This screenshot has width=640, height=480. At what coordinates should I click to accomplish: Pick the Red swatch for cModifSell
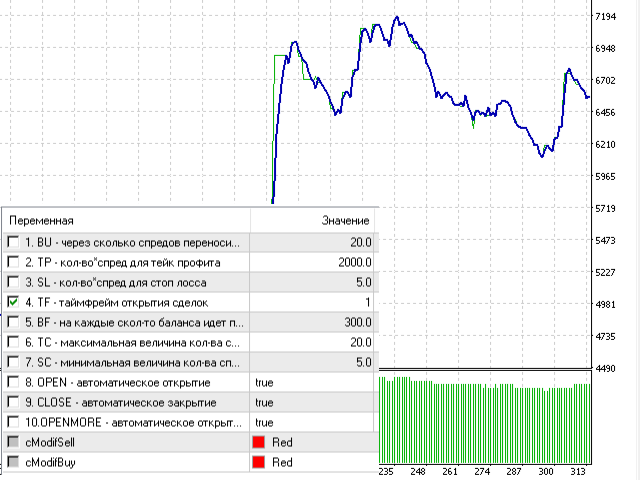[258, 442]
